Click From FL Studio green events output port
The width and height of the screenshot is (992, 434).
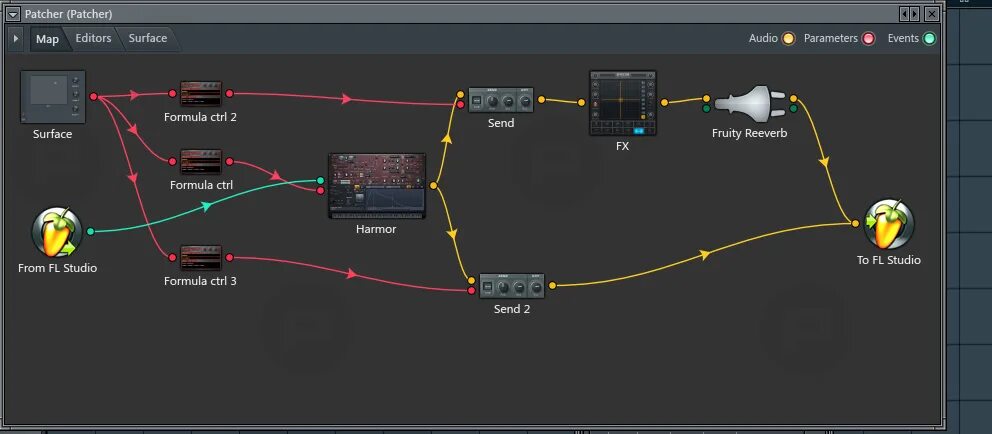tap(90, 232)
